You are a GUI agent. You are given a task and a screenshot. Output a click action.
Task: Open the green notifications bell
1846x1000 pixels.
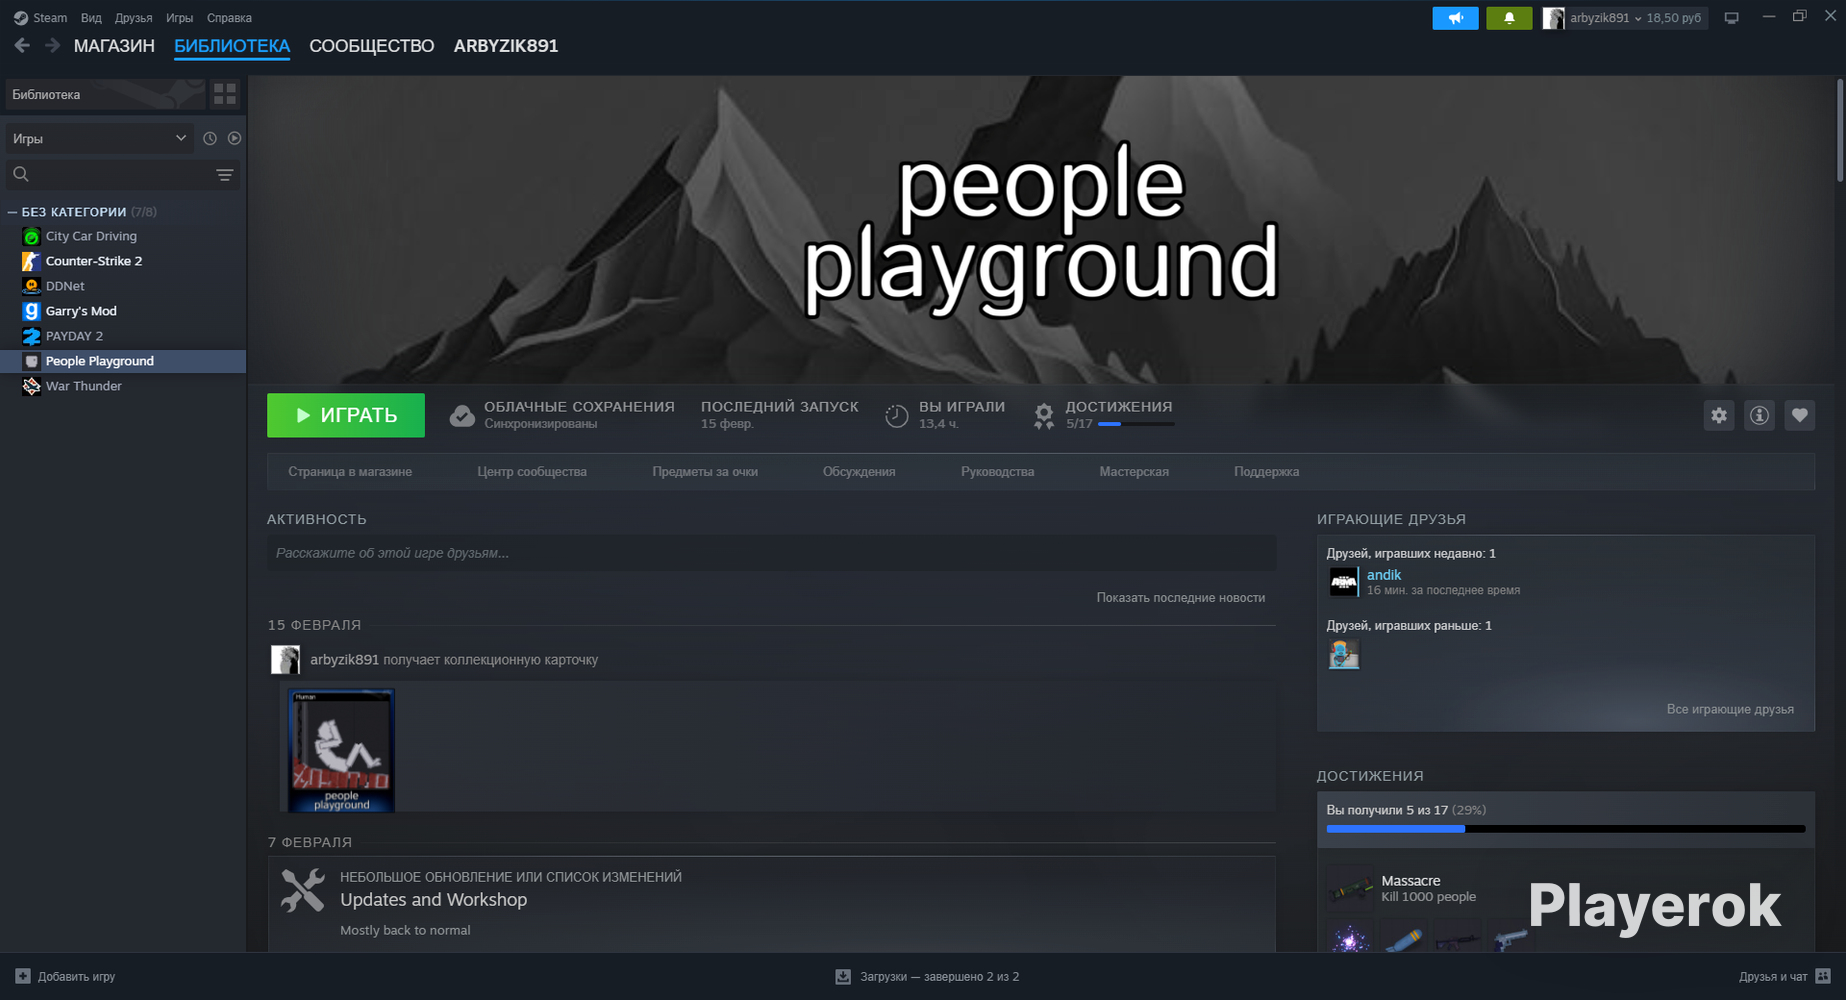(1509, 18)
